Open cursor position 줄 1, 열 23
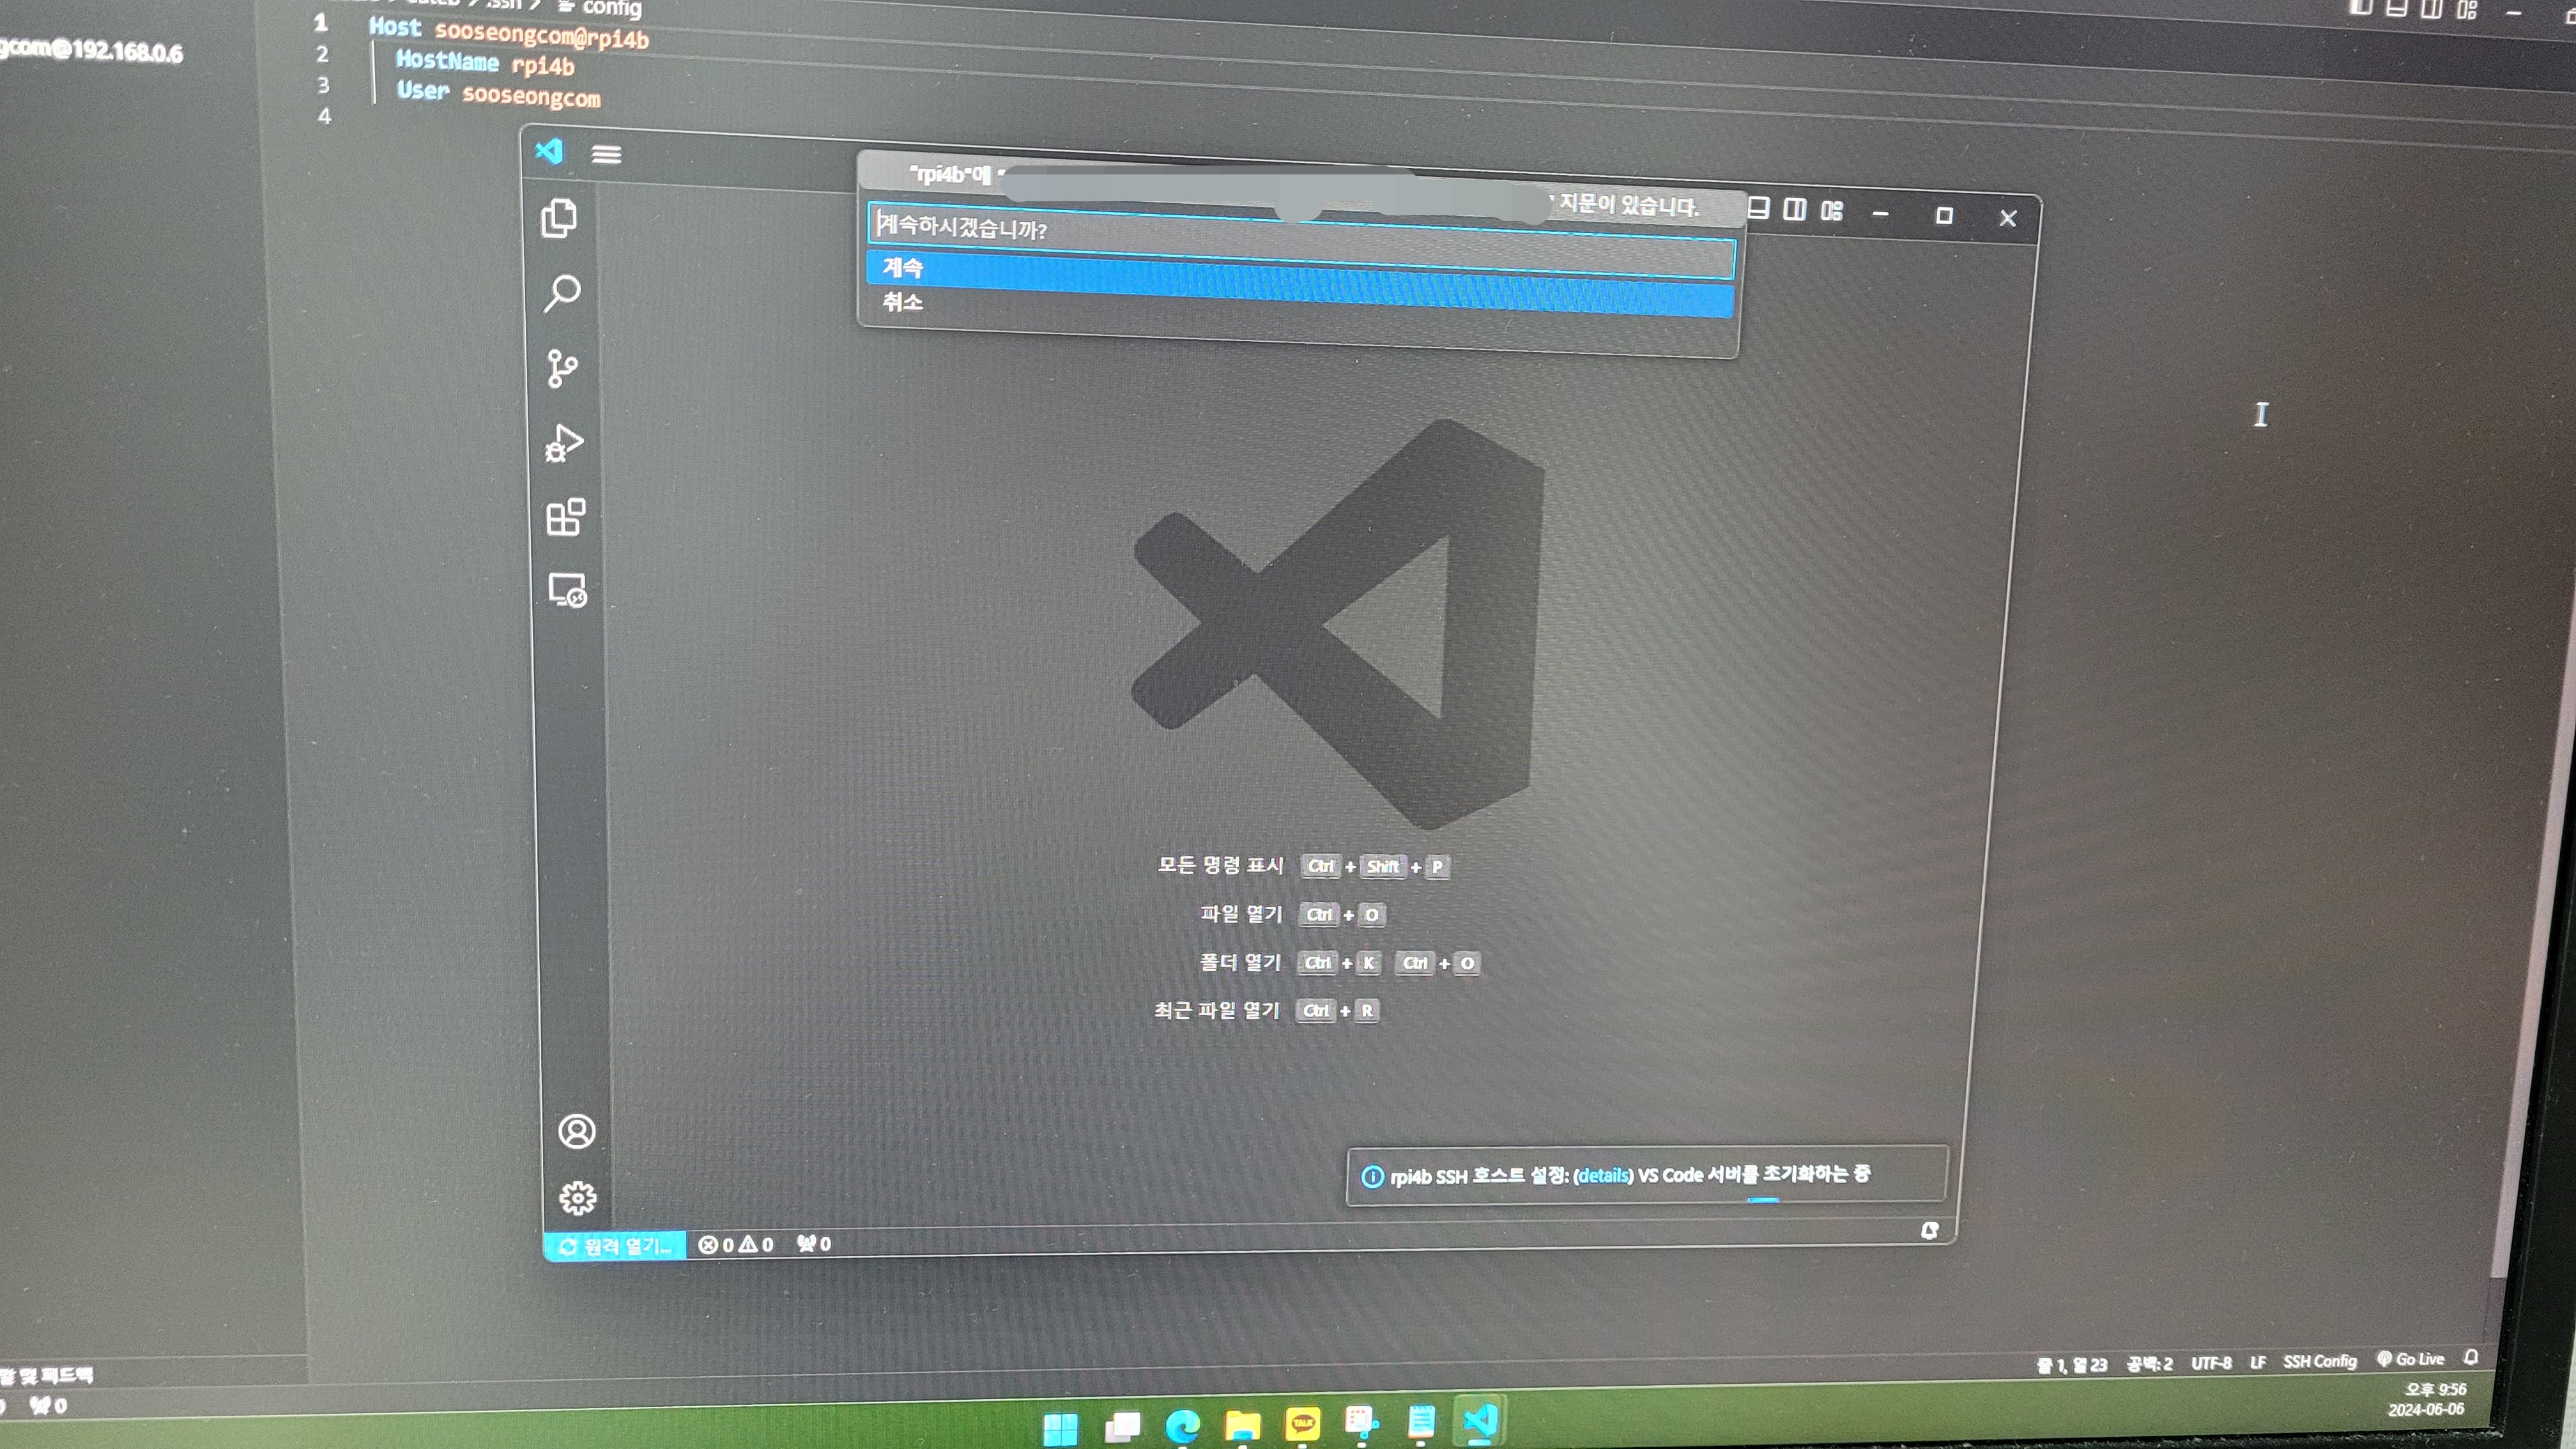The image size is (2576, 1449). pos(2072,1365)
